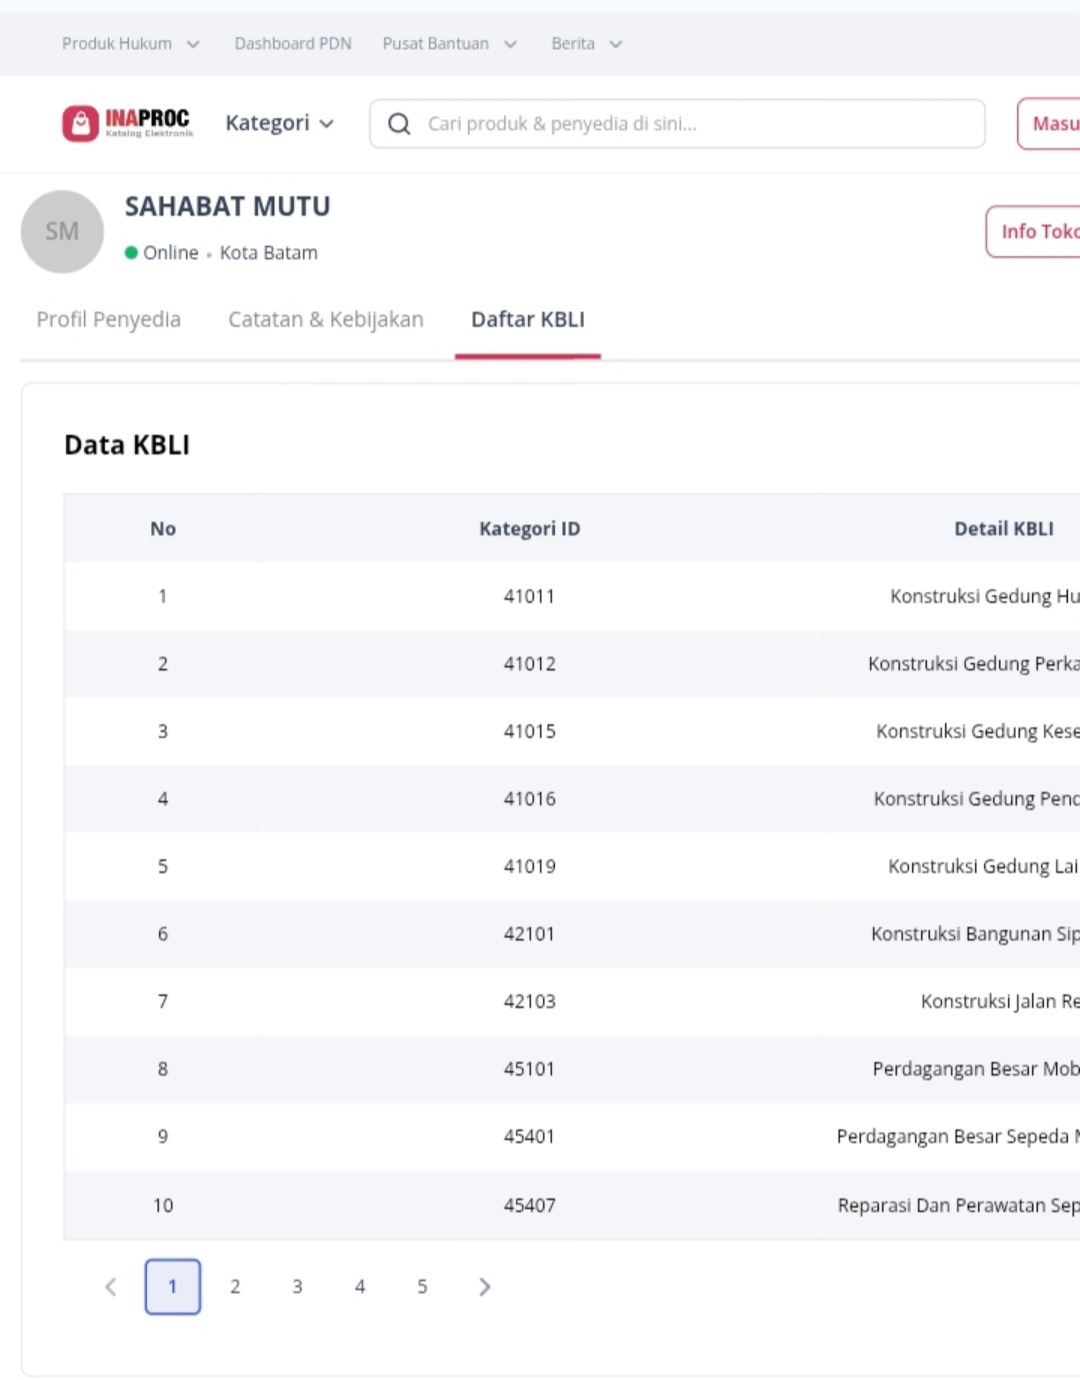Viewport: 1080px width, 1380px height.
Task: Go to page 4
Action: coord(360,1287)
